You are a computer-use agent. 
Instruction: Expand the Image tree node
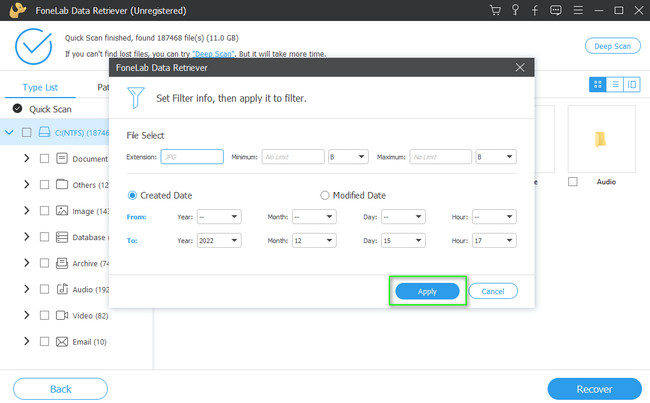click(x=27, y=211)
